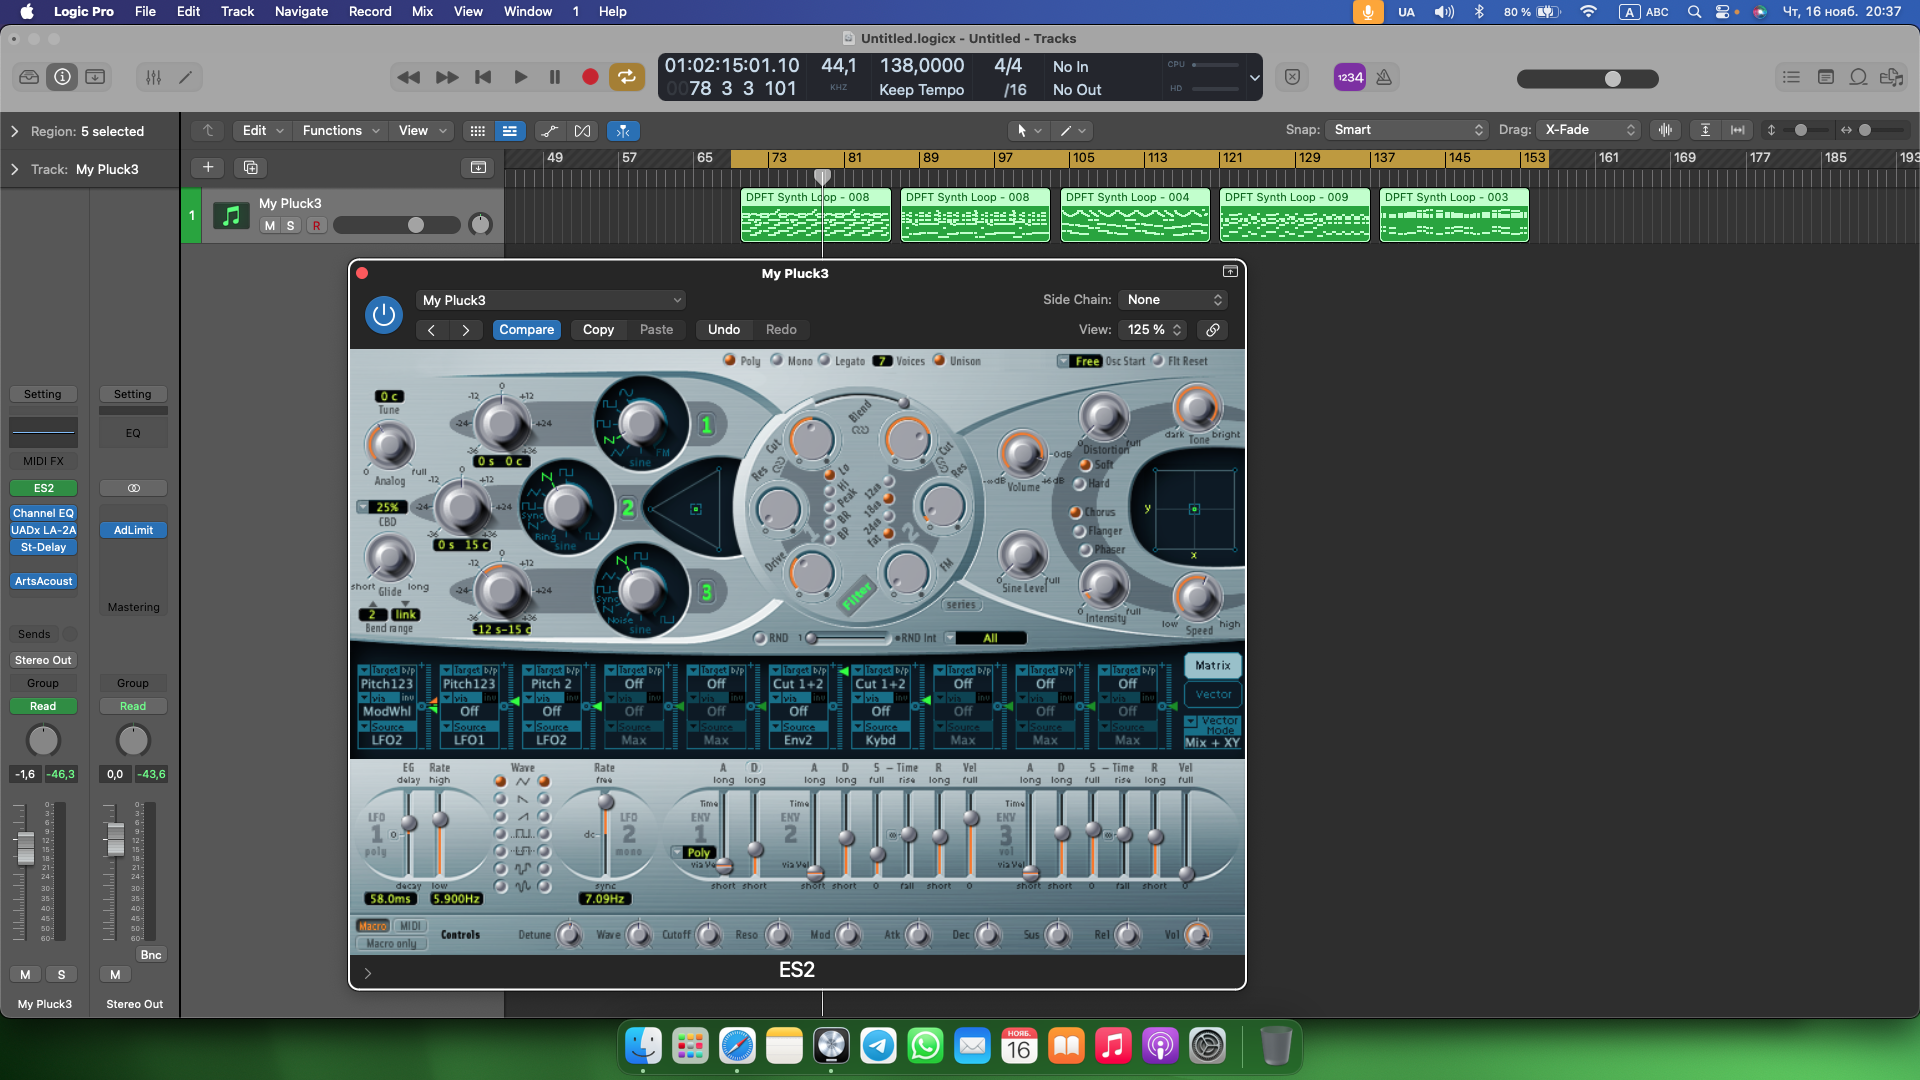Open the Mixer via control bar icon

click(153, 77)
